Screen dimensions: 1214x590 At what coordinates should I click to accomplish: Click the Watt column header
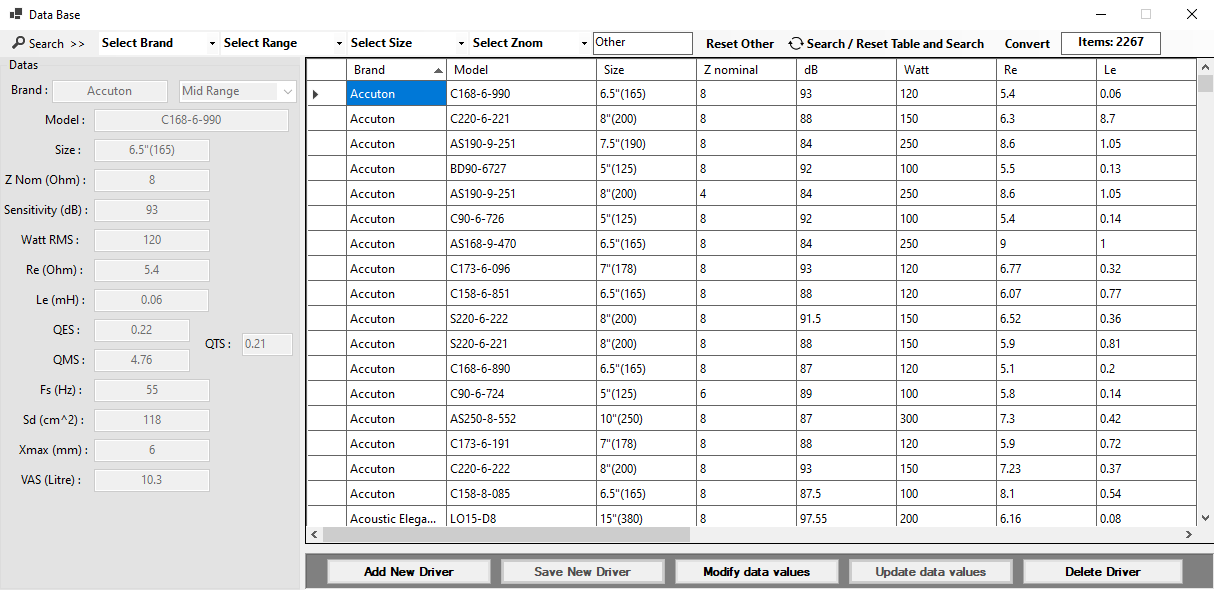(x=946, y=70)
